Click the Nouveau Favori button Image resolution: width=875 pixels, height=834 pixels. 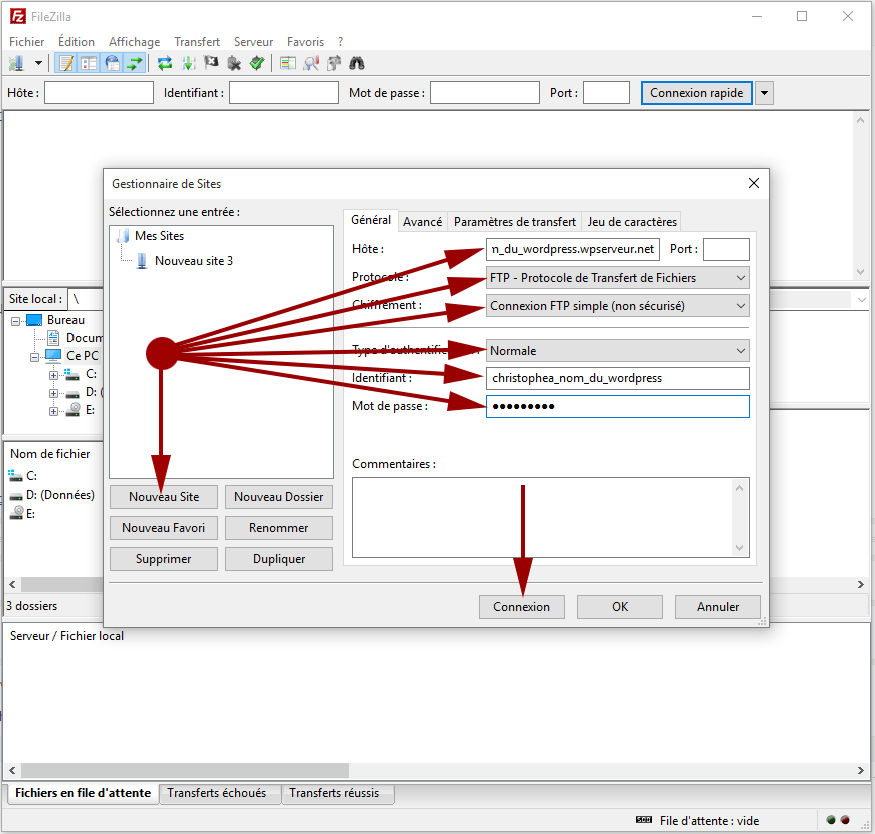point(164,528)
